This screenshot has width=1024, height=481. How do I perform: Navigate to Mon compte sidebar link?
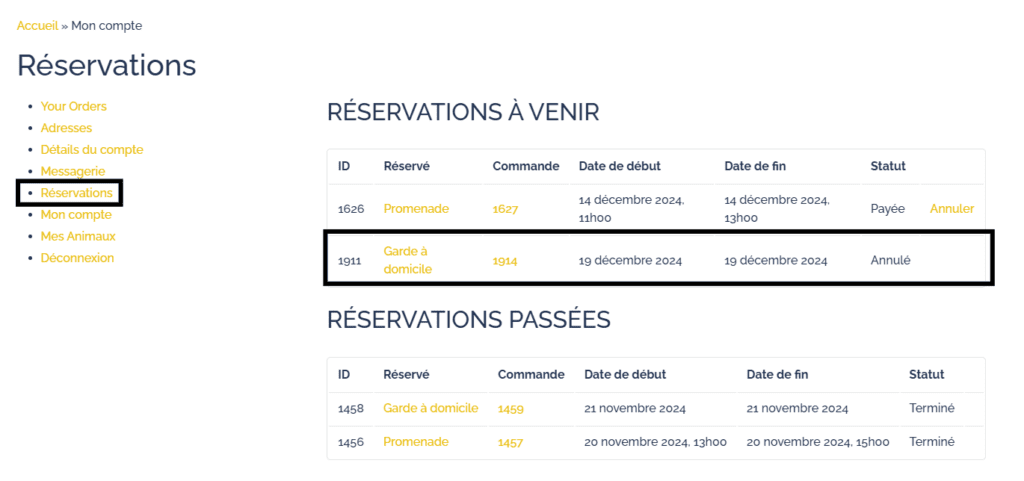coord(76,215)
